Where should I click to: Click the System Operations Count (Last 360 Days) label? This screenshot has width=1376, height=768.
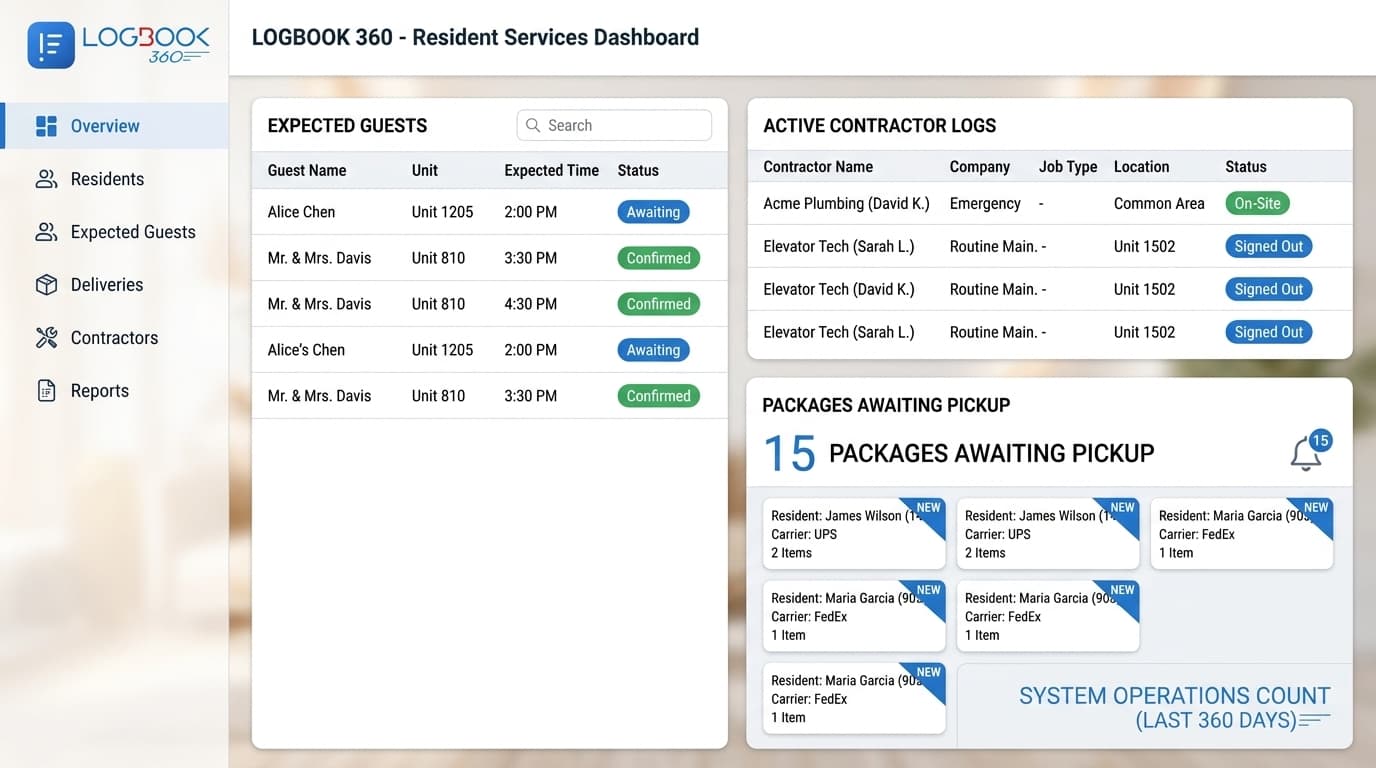pyautogui.click(x=1175, y=708)
